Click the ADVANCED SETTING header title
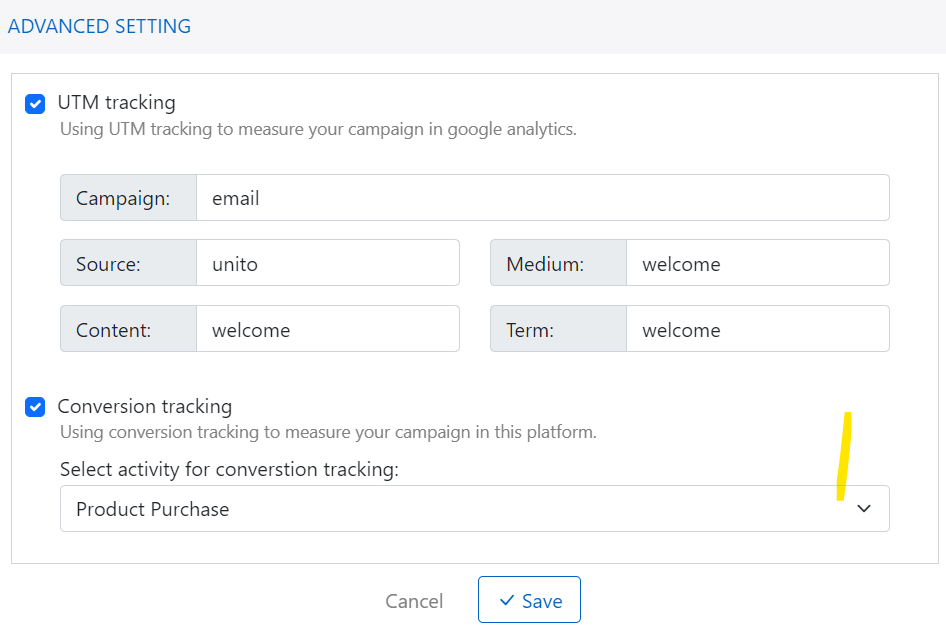 99,27
